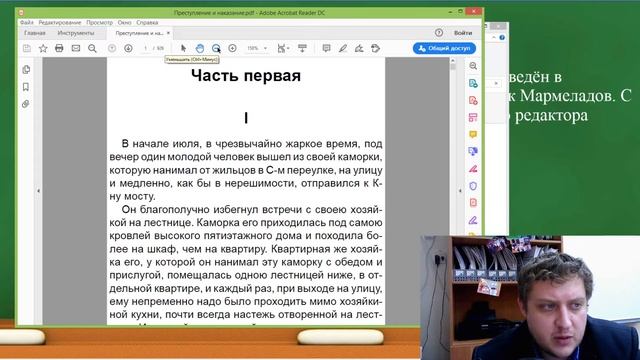Click blue help icon in background window
The width and height of the screenshot is (640, 360).
[502, 38]
